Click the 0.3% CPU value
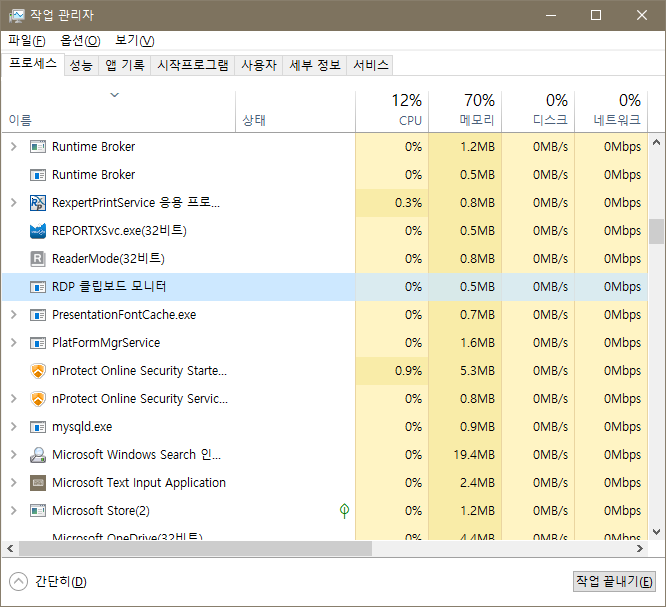The width and height of the screenshot is (666, 607). click(x=409, y=203)
